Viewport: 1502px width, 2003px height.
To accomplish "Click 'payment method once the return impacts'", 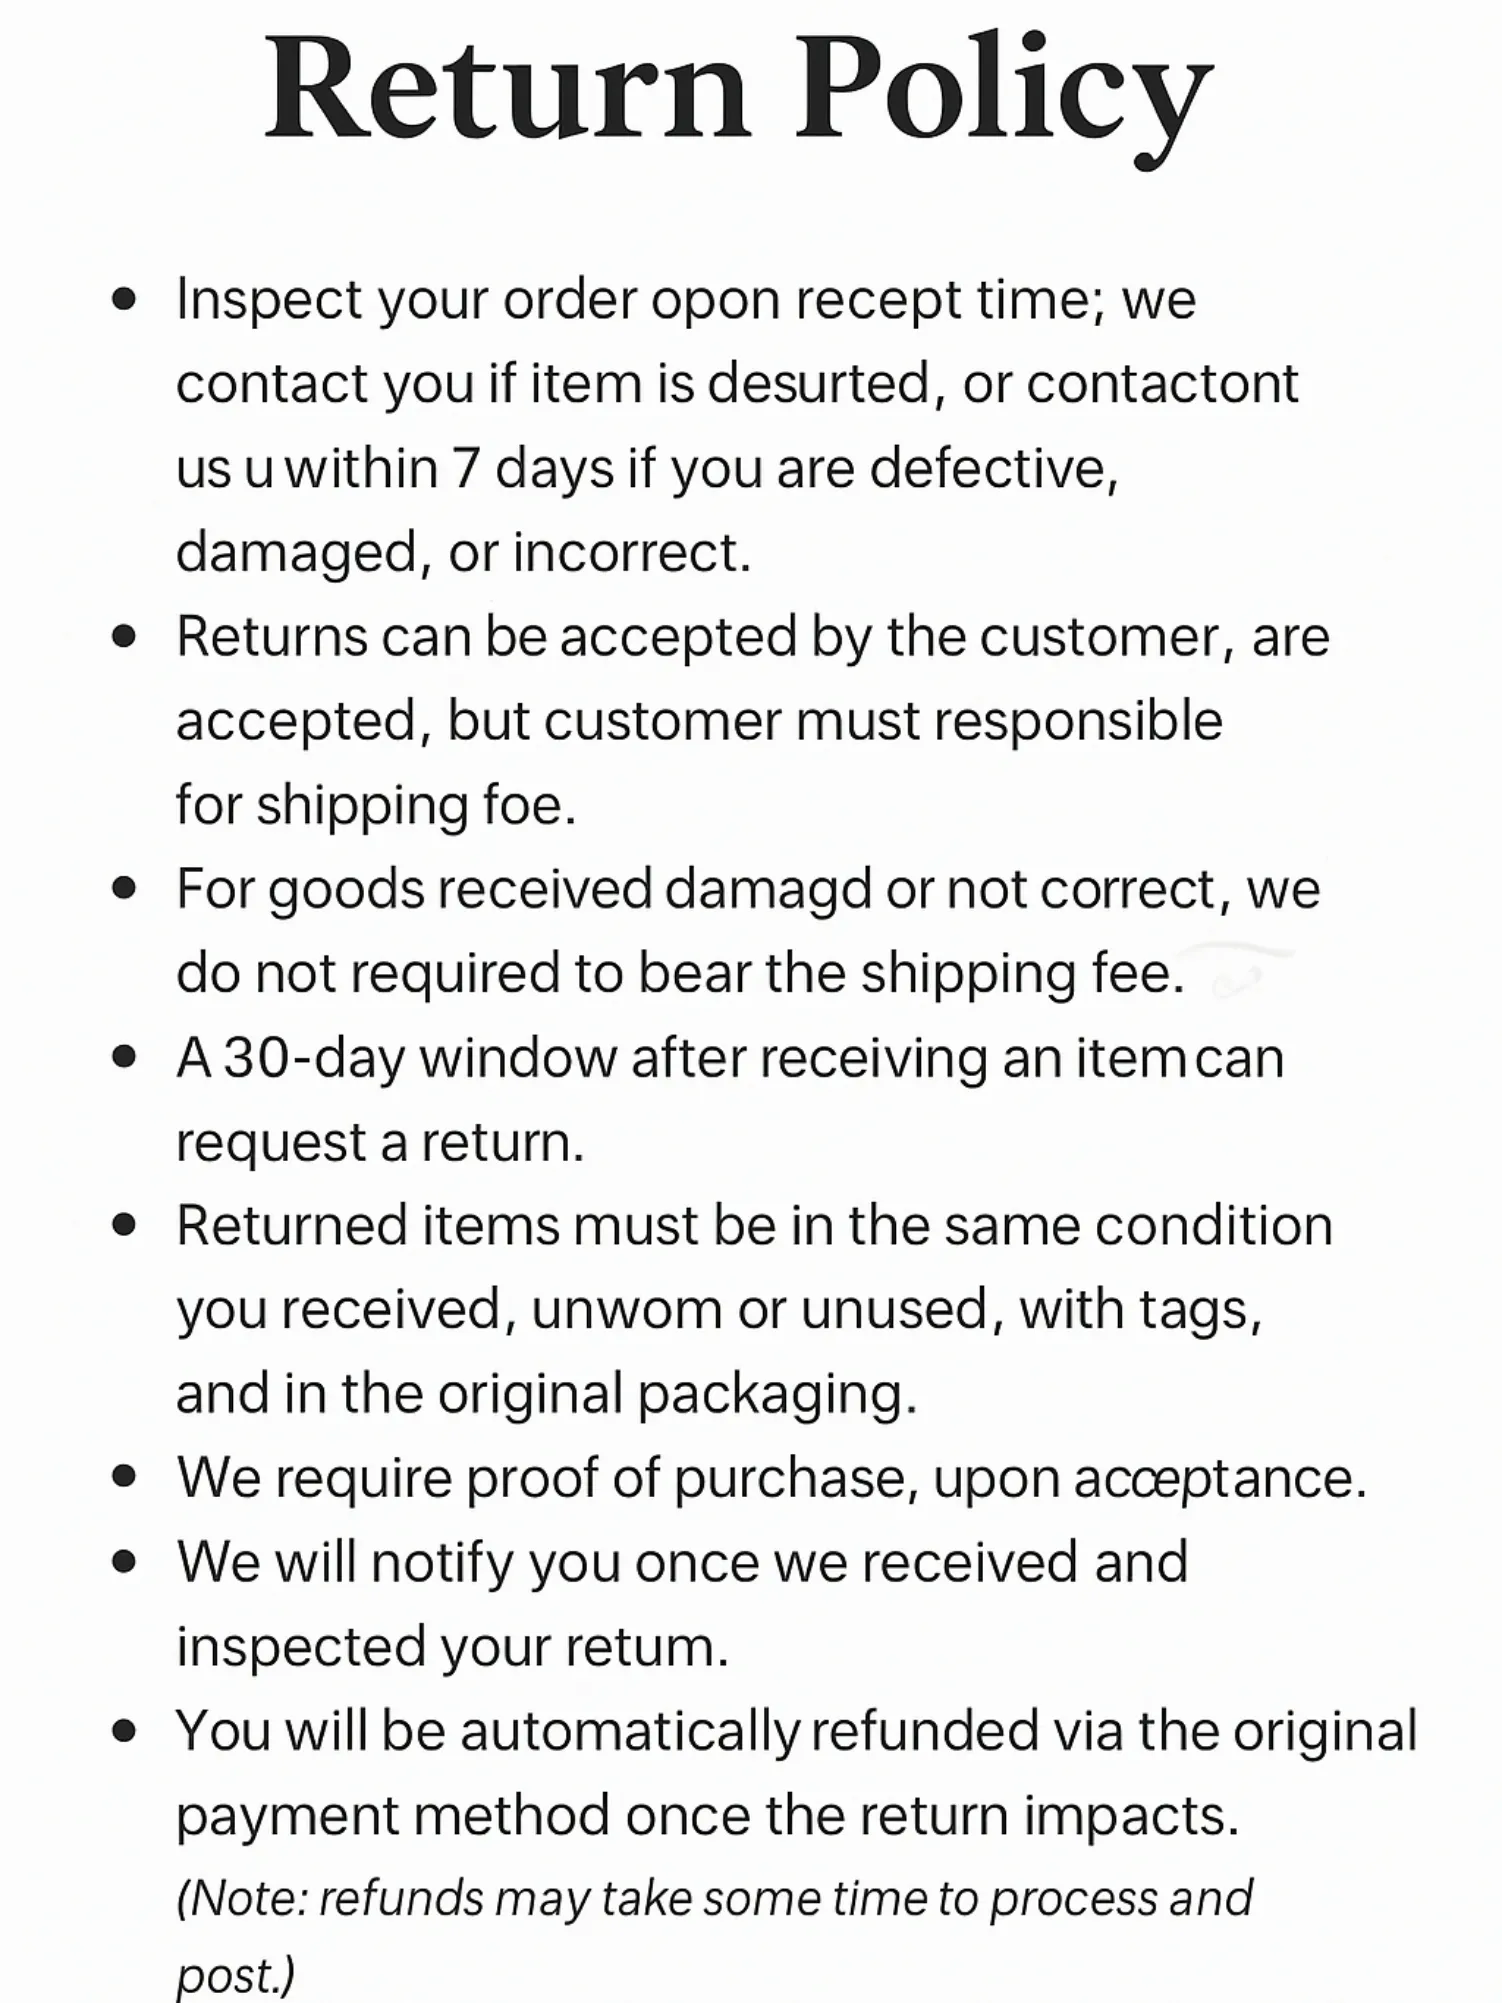I will (x=707, y=1816).
